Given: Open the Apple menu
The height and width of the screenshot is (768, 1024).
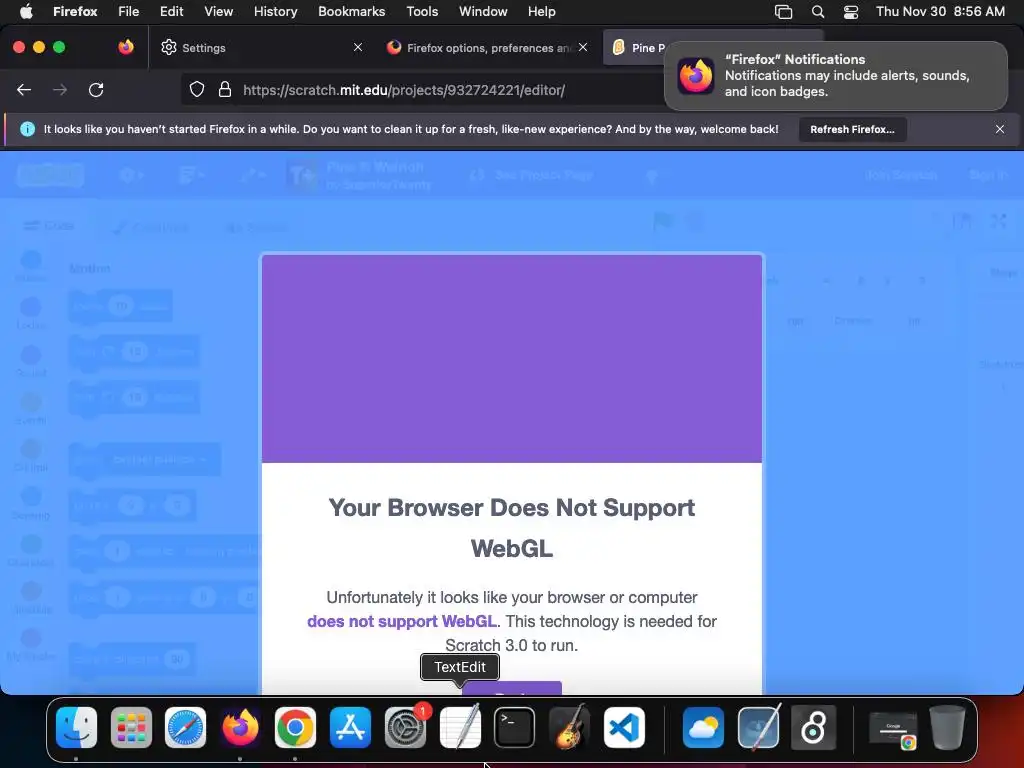Looking at the screenshot, I should 25,12.
